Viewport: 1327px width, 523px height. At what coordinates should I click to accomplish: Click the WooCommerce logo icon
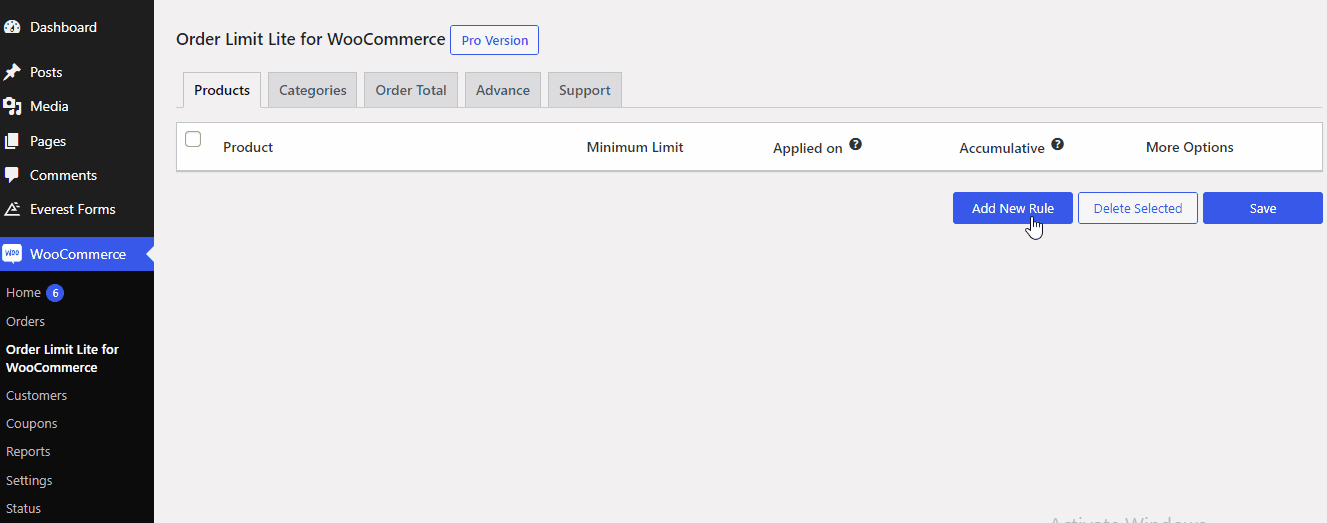click(12, 254)
